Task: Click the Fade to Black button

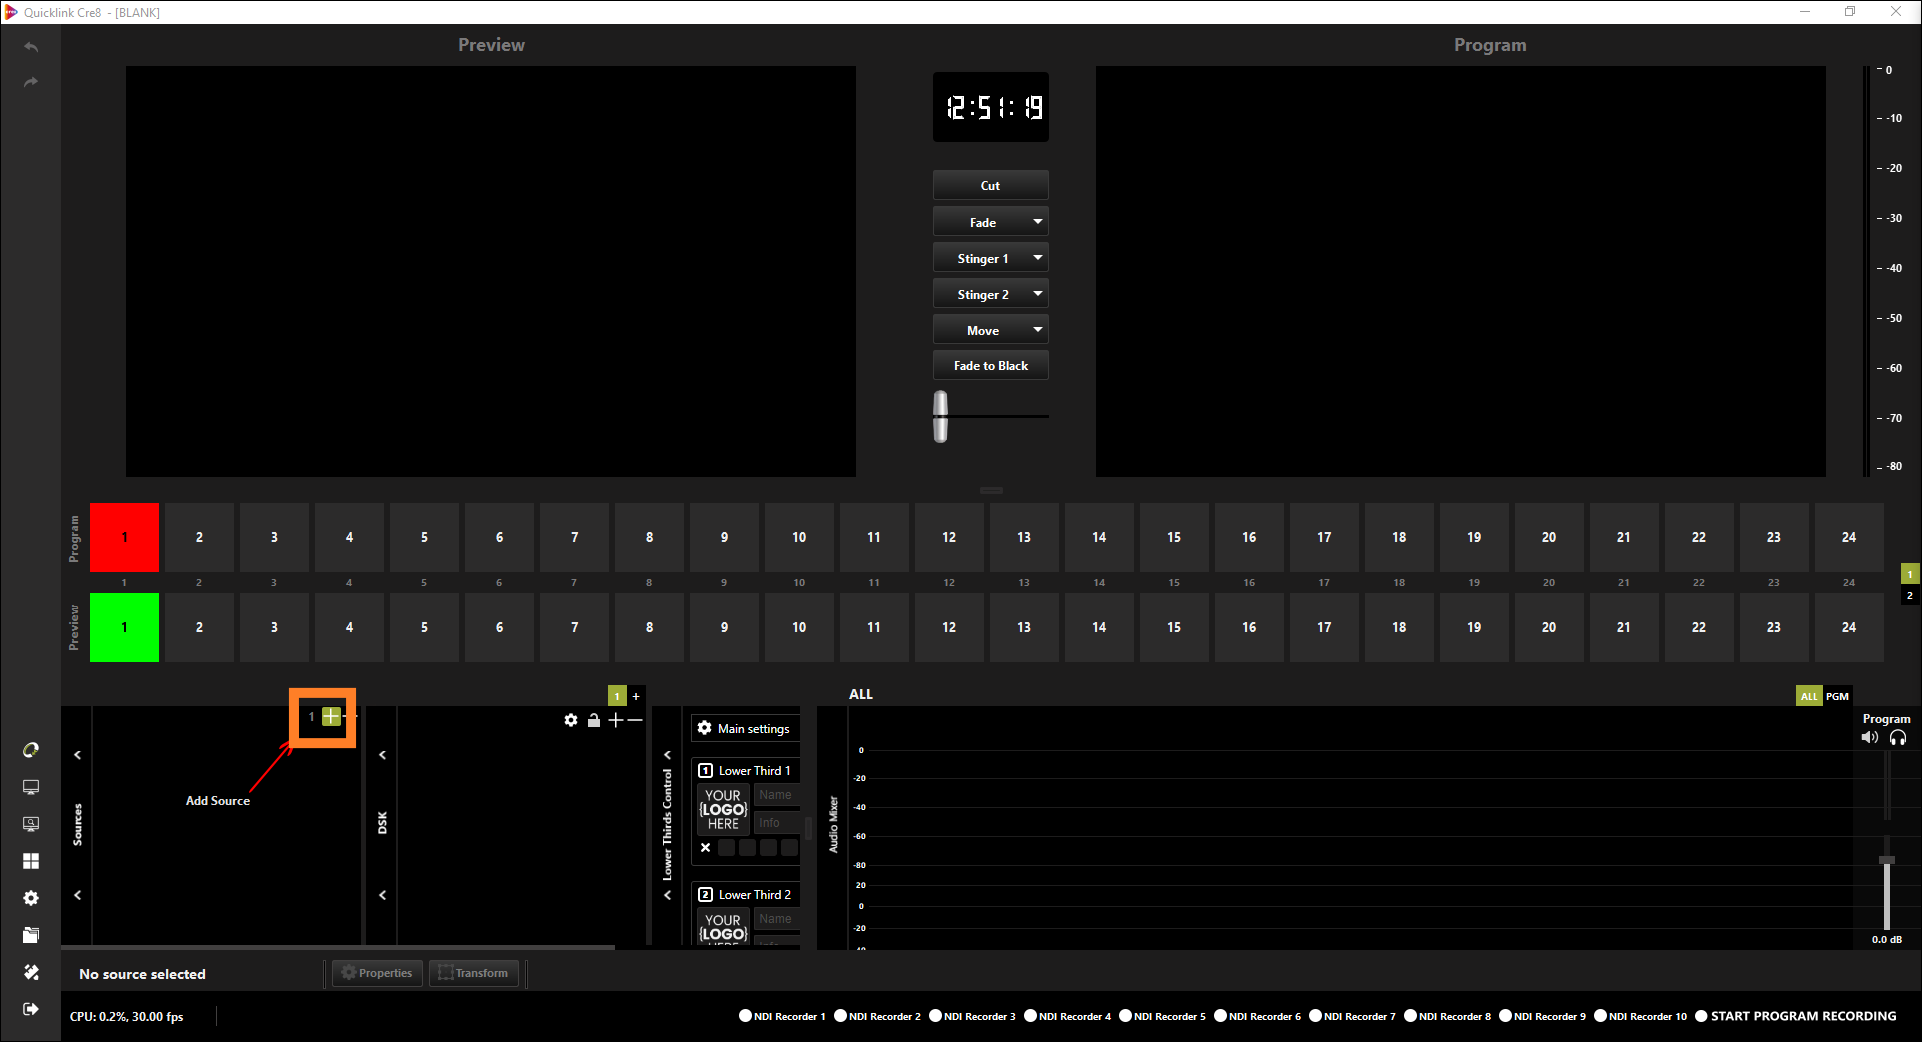Action: 990,366
